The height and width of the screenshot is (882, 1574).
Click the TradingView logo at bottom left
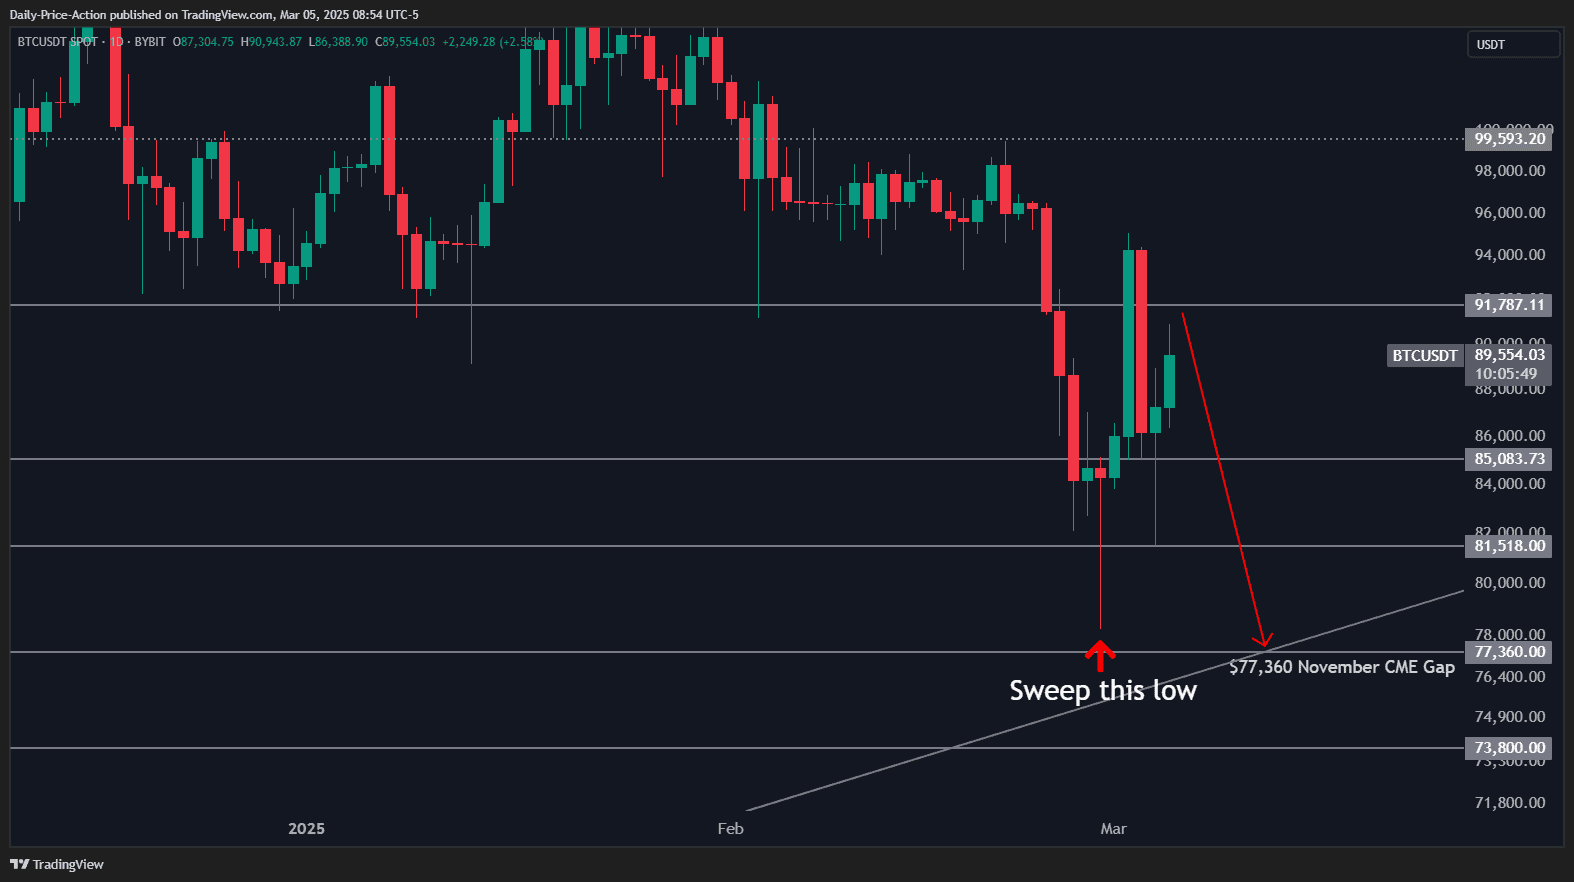tap(57, 864)
